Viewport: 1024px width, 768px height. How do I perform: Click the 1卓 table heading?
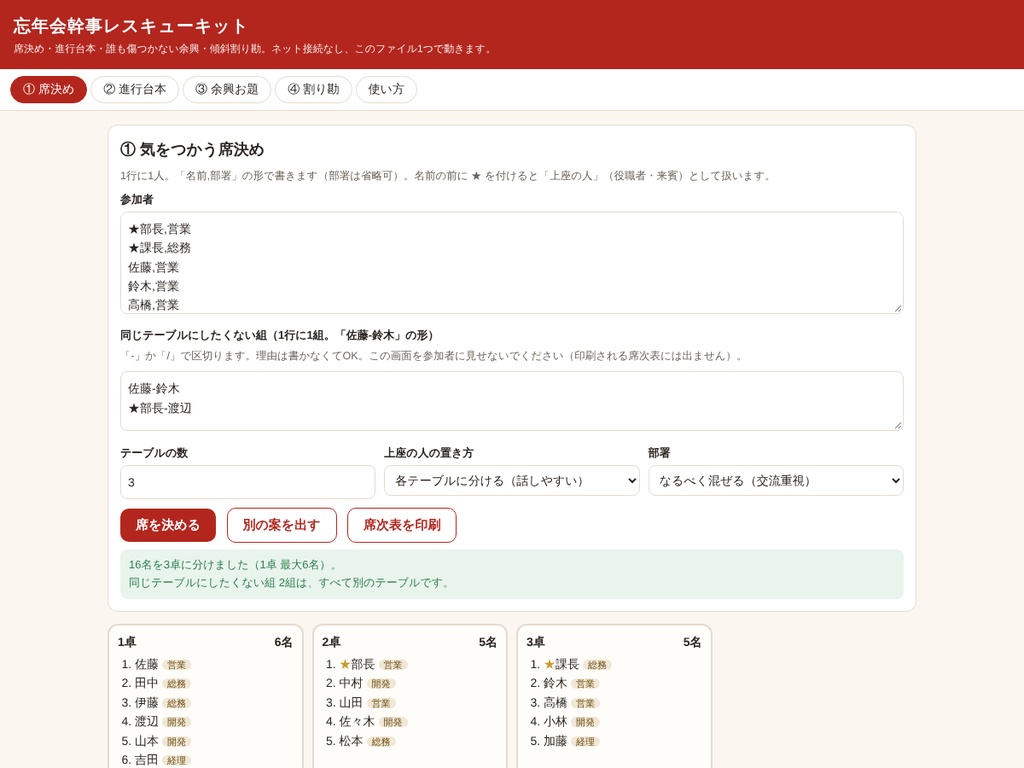[127, 642]
